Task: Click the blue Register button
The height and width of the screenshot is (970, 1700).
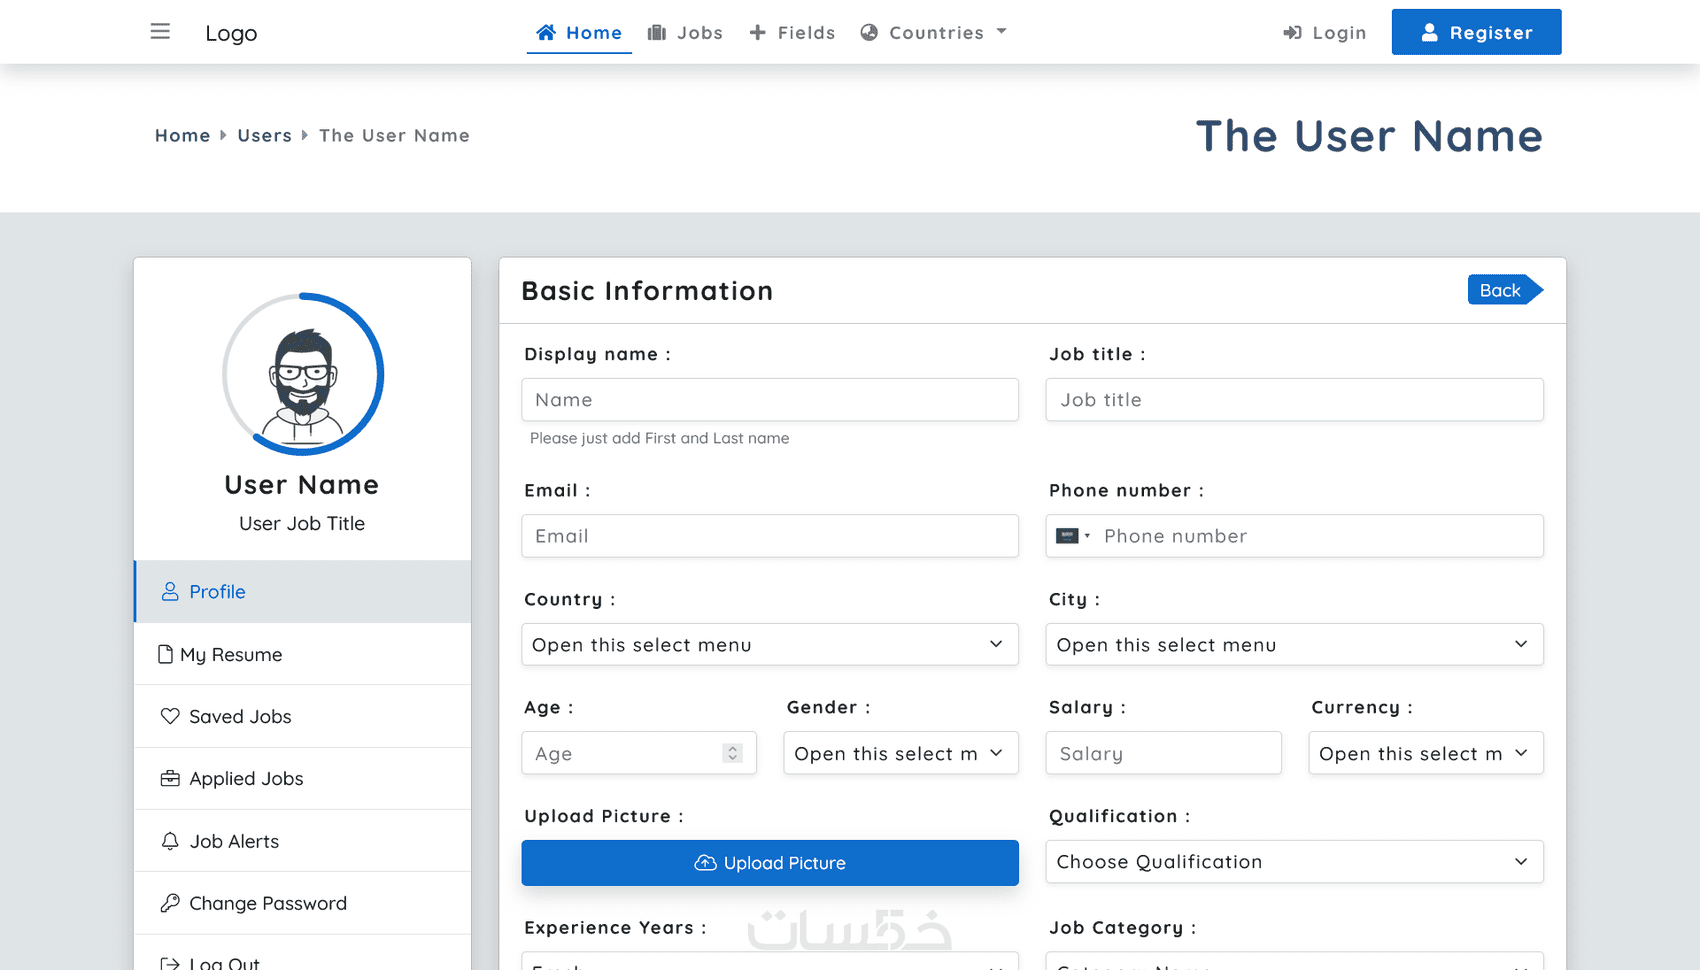Action: click(x=1476, y=31)
